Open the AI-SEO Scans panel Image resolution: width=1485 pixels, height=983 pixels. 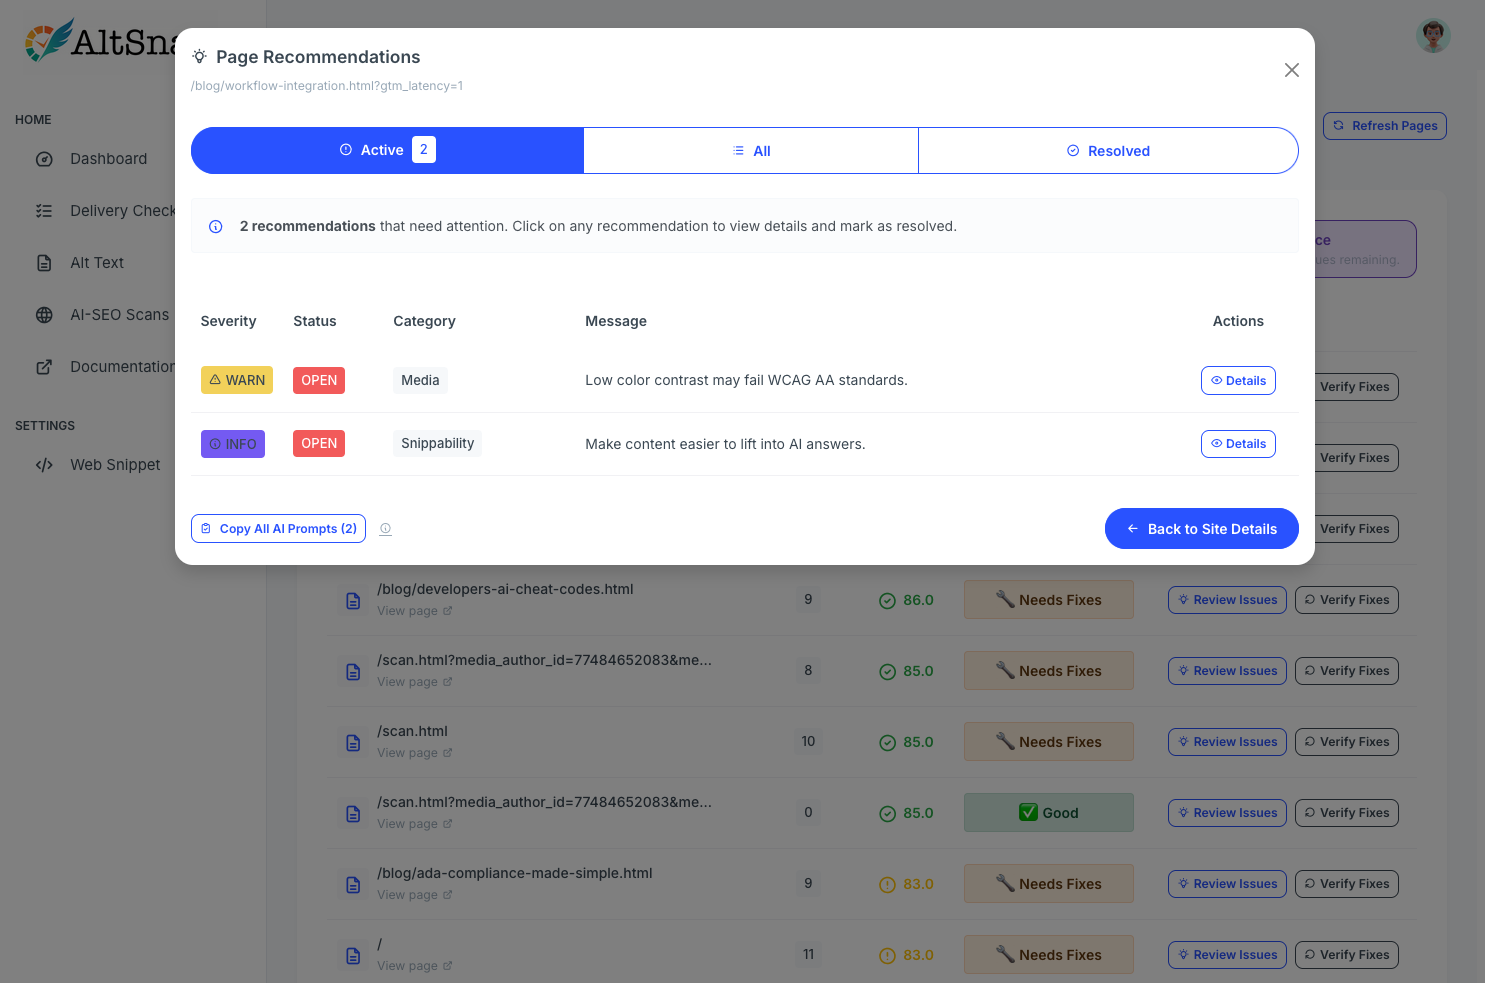point(119,314)
